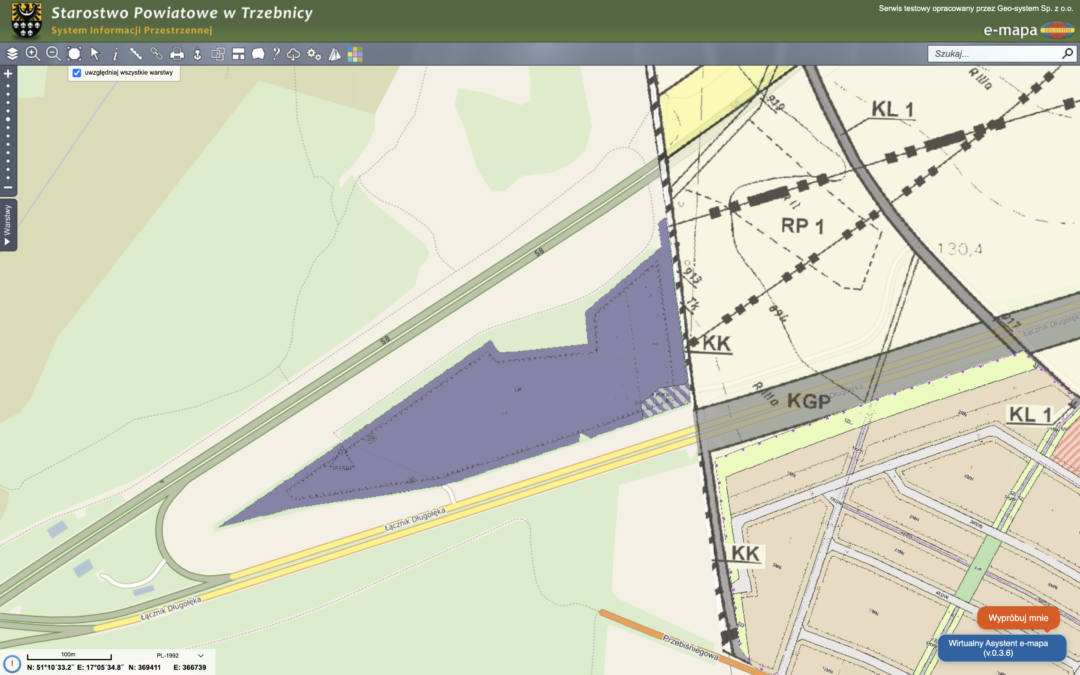Click minus at bottom of zoom slider
The image size is (1080, 675).
(x=8, y=188)
